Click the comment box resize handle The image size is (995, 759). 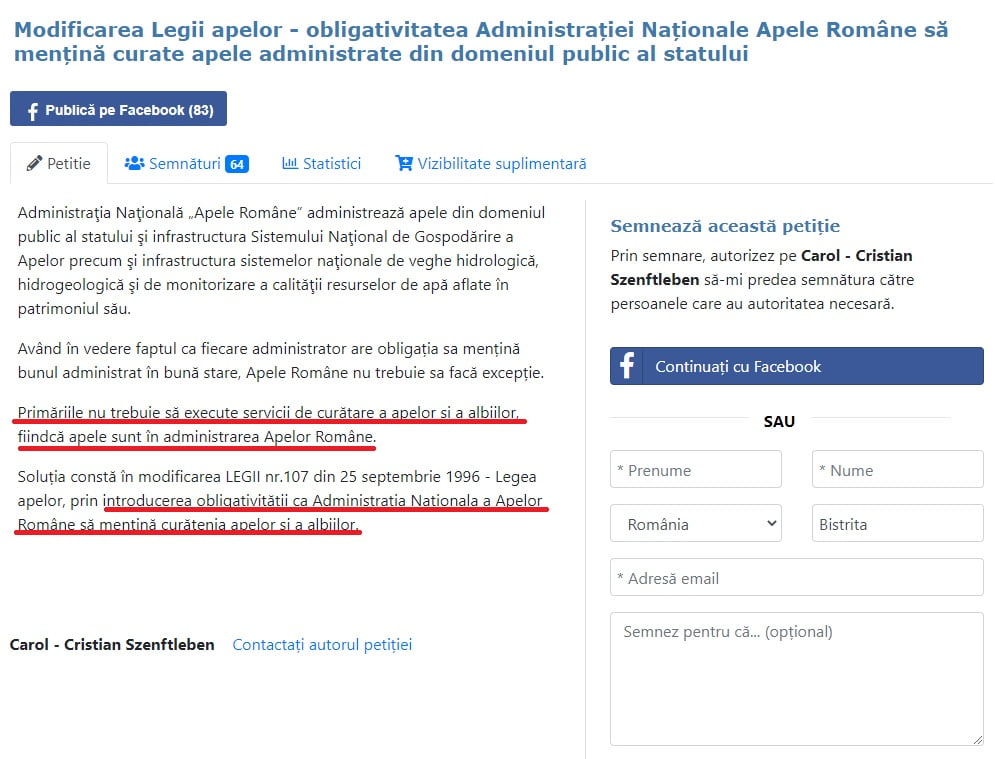[x=978, y=740]
